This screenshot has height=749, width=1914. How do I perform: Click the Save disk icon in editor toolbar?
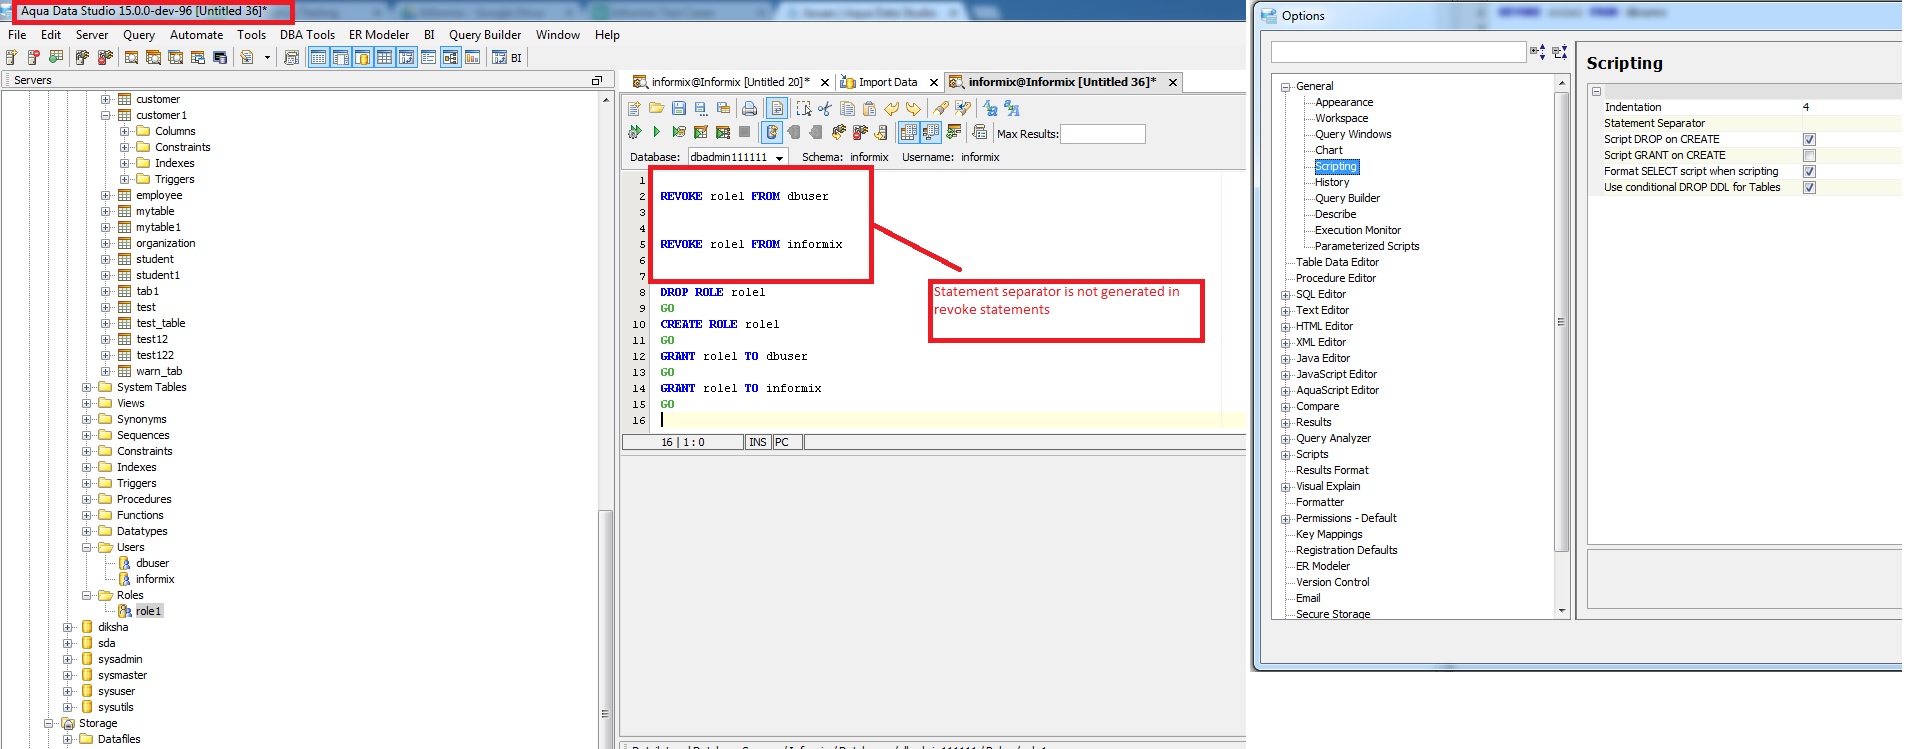tap(679, 108)
